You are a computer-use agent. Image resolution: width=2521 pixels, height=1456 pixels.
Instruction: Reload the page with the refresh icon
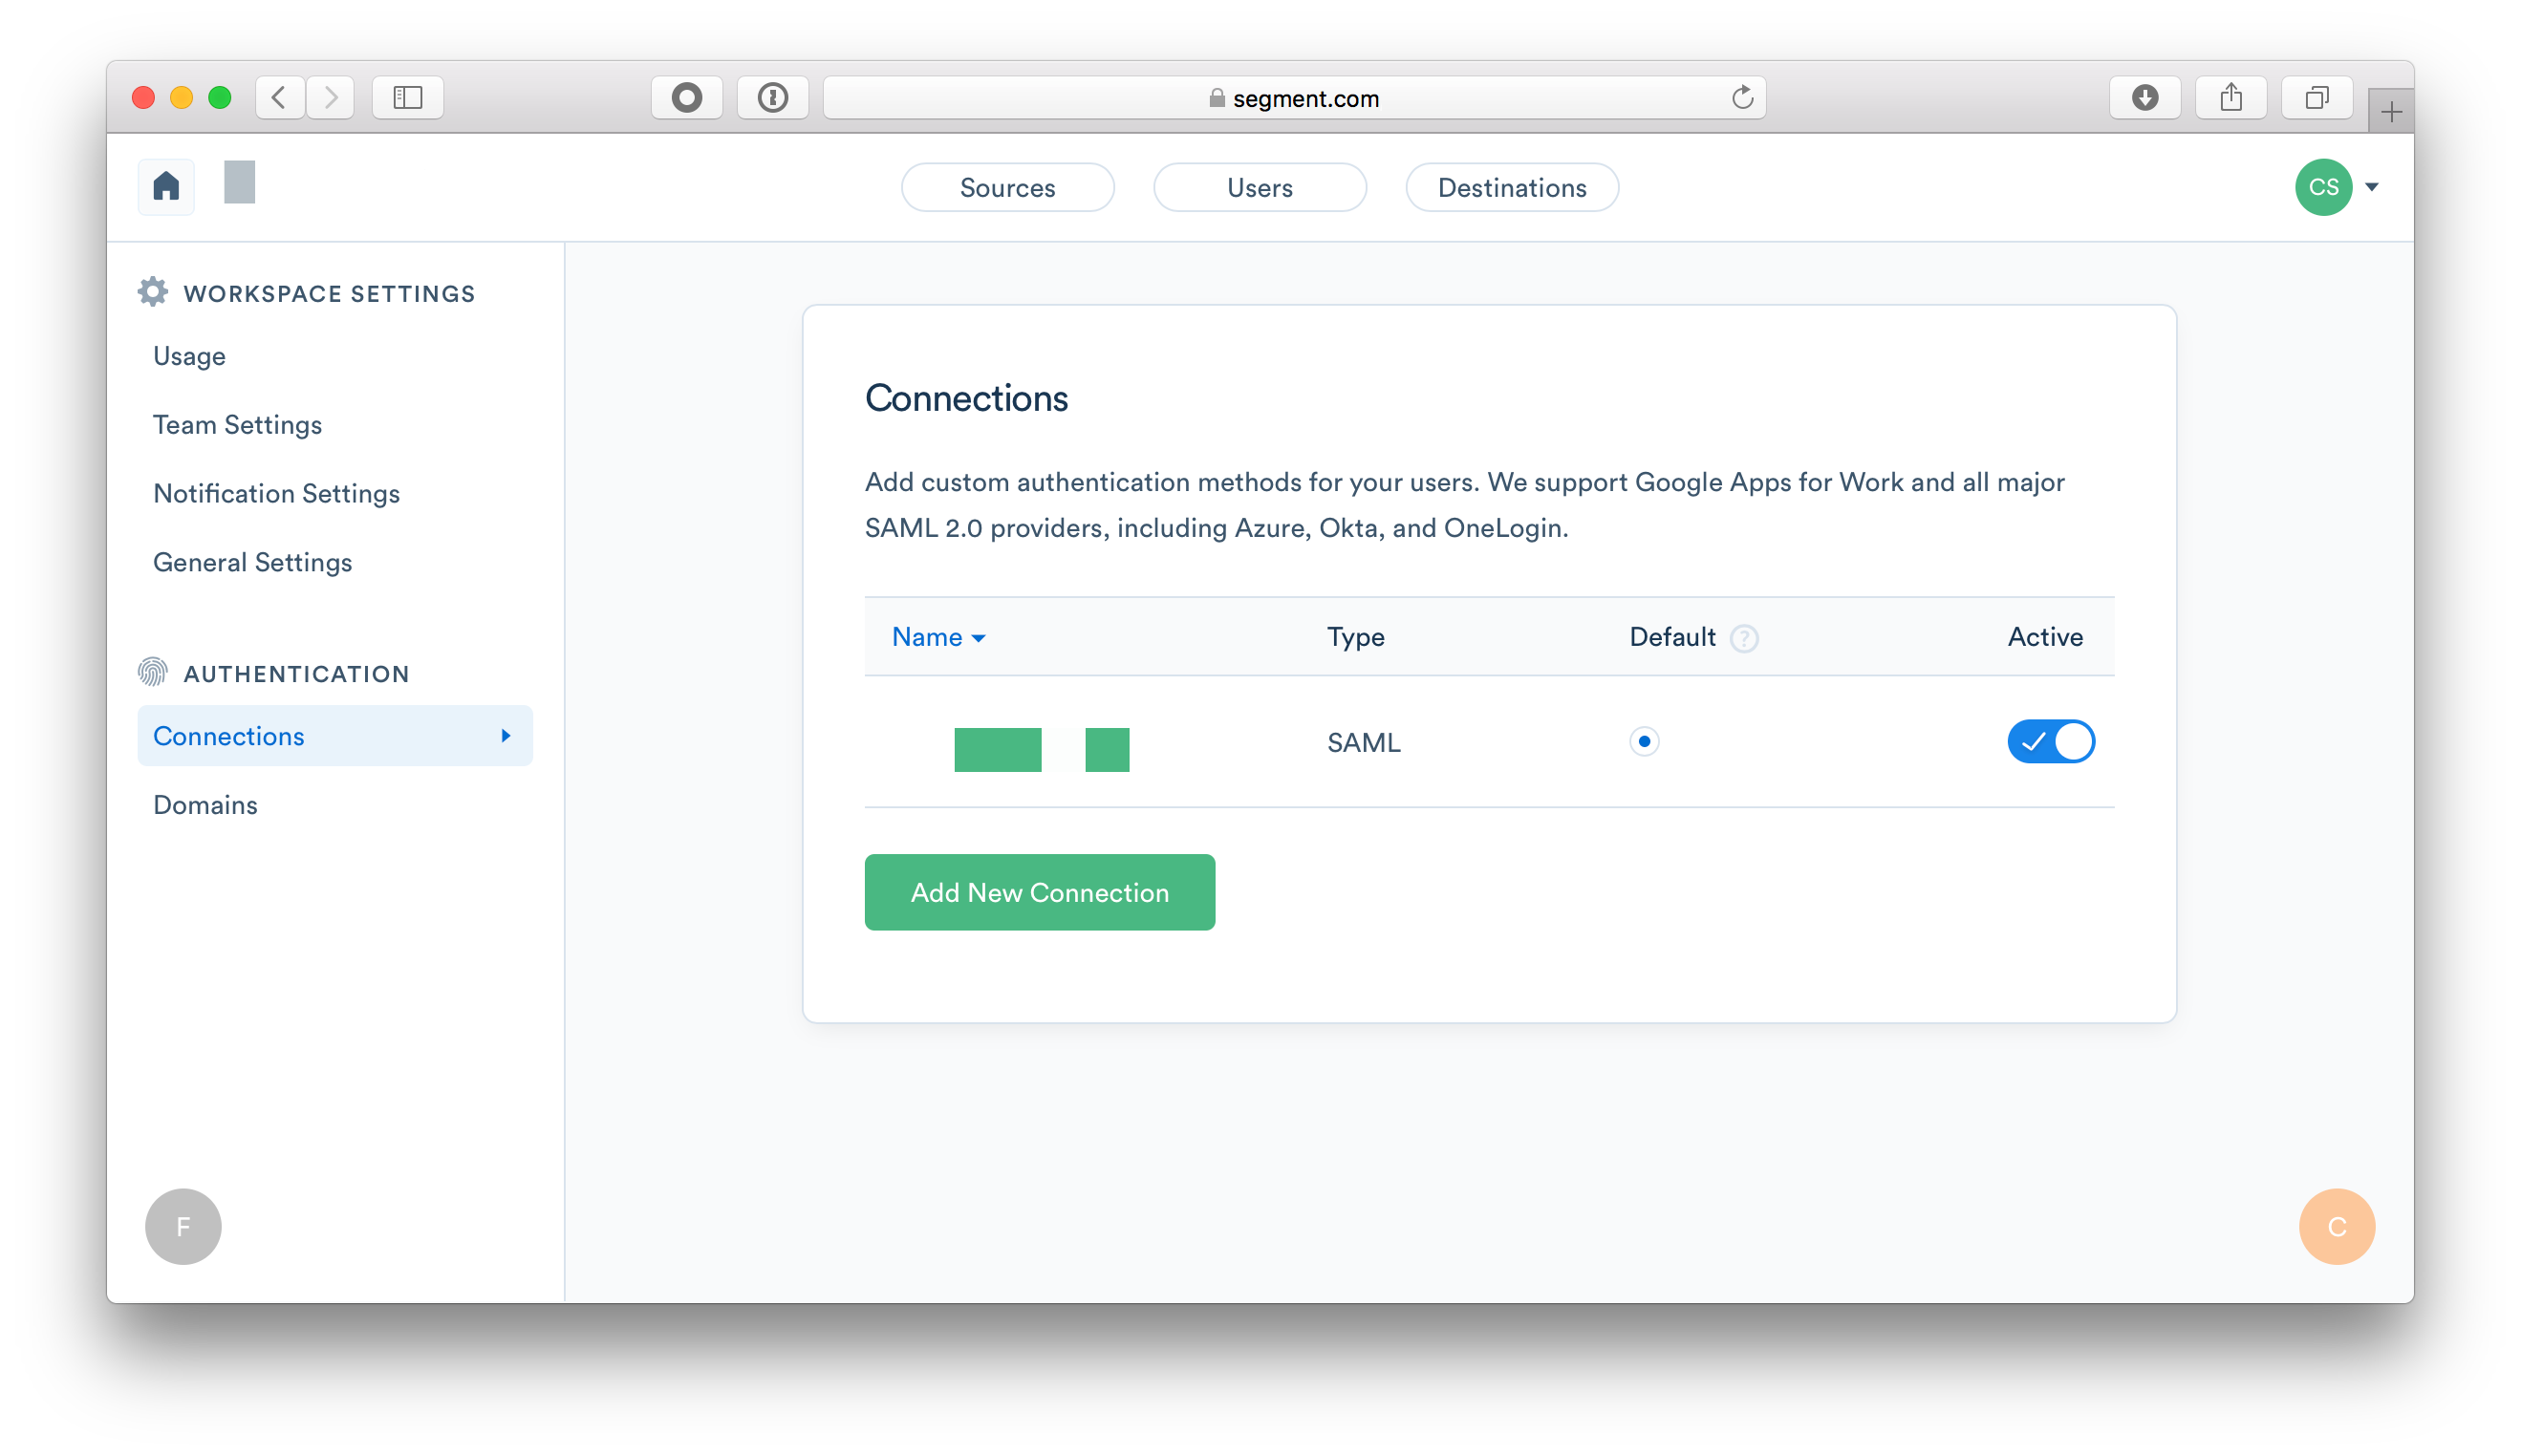click(1742, 97)
